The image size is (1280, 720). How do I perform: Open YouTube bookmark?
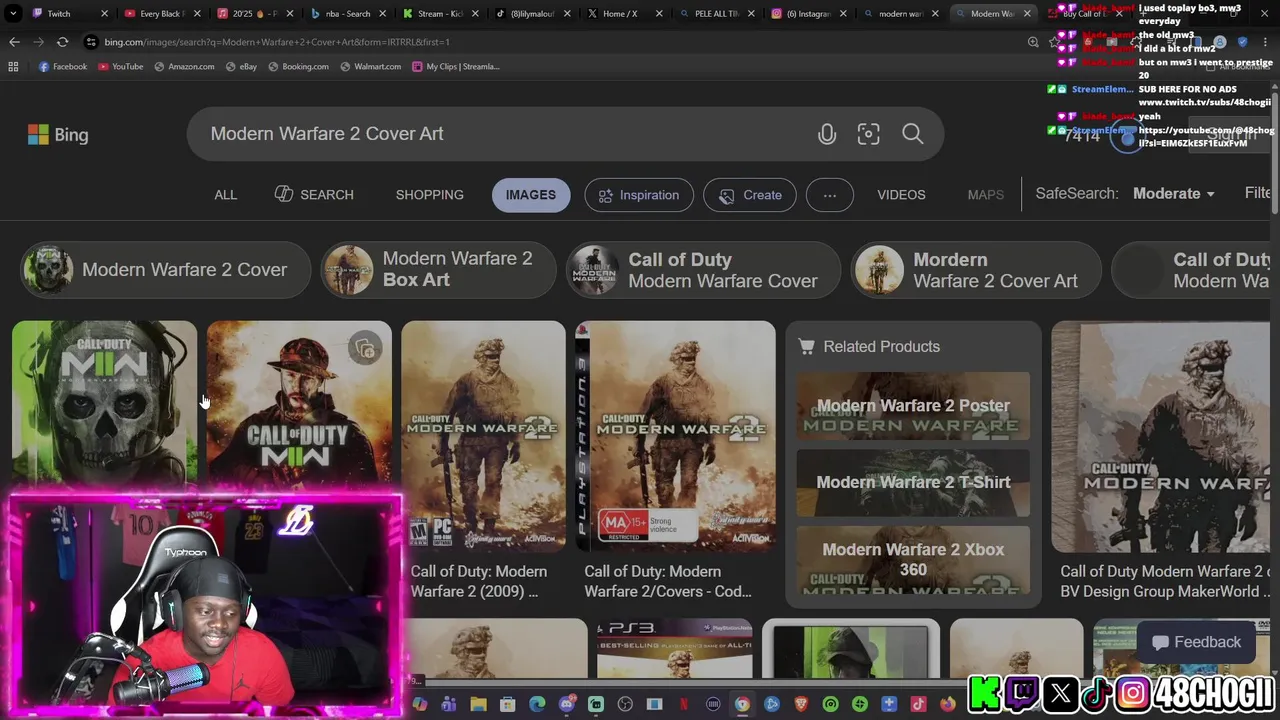[120, 66]
